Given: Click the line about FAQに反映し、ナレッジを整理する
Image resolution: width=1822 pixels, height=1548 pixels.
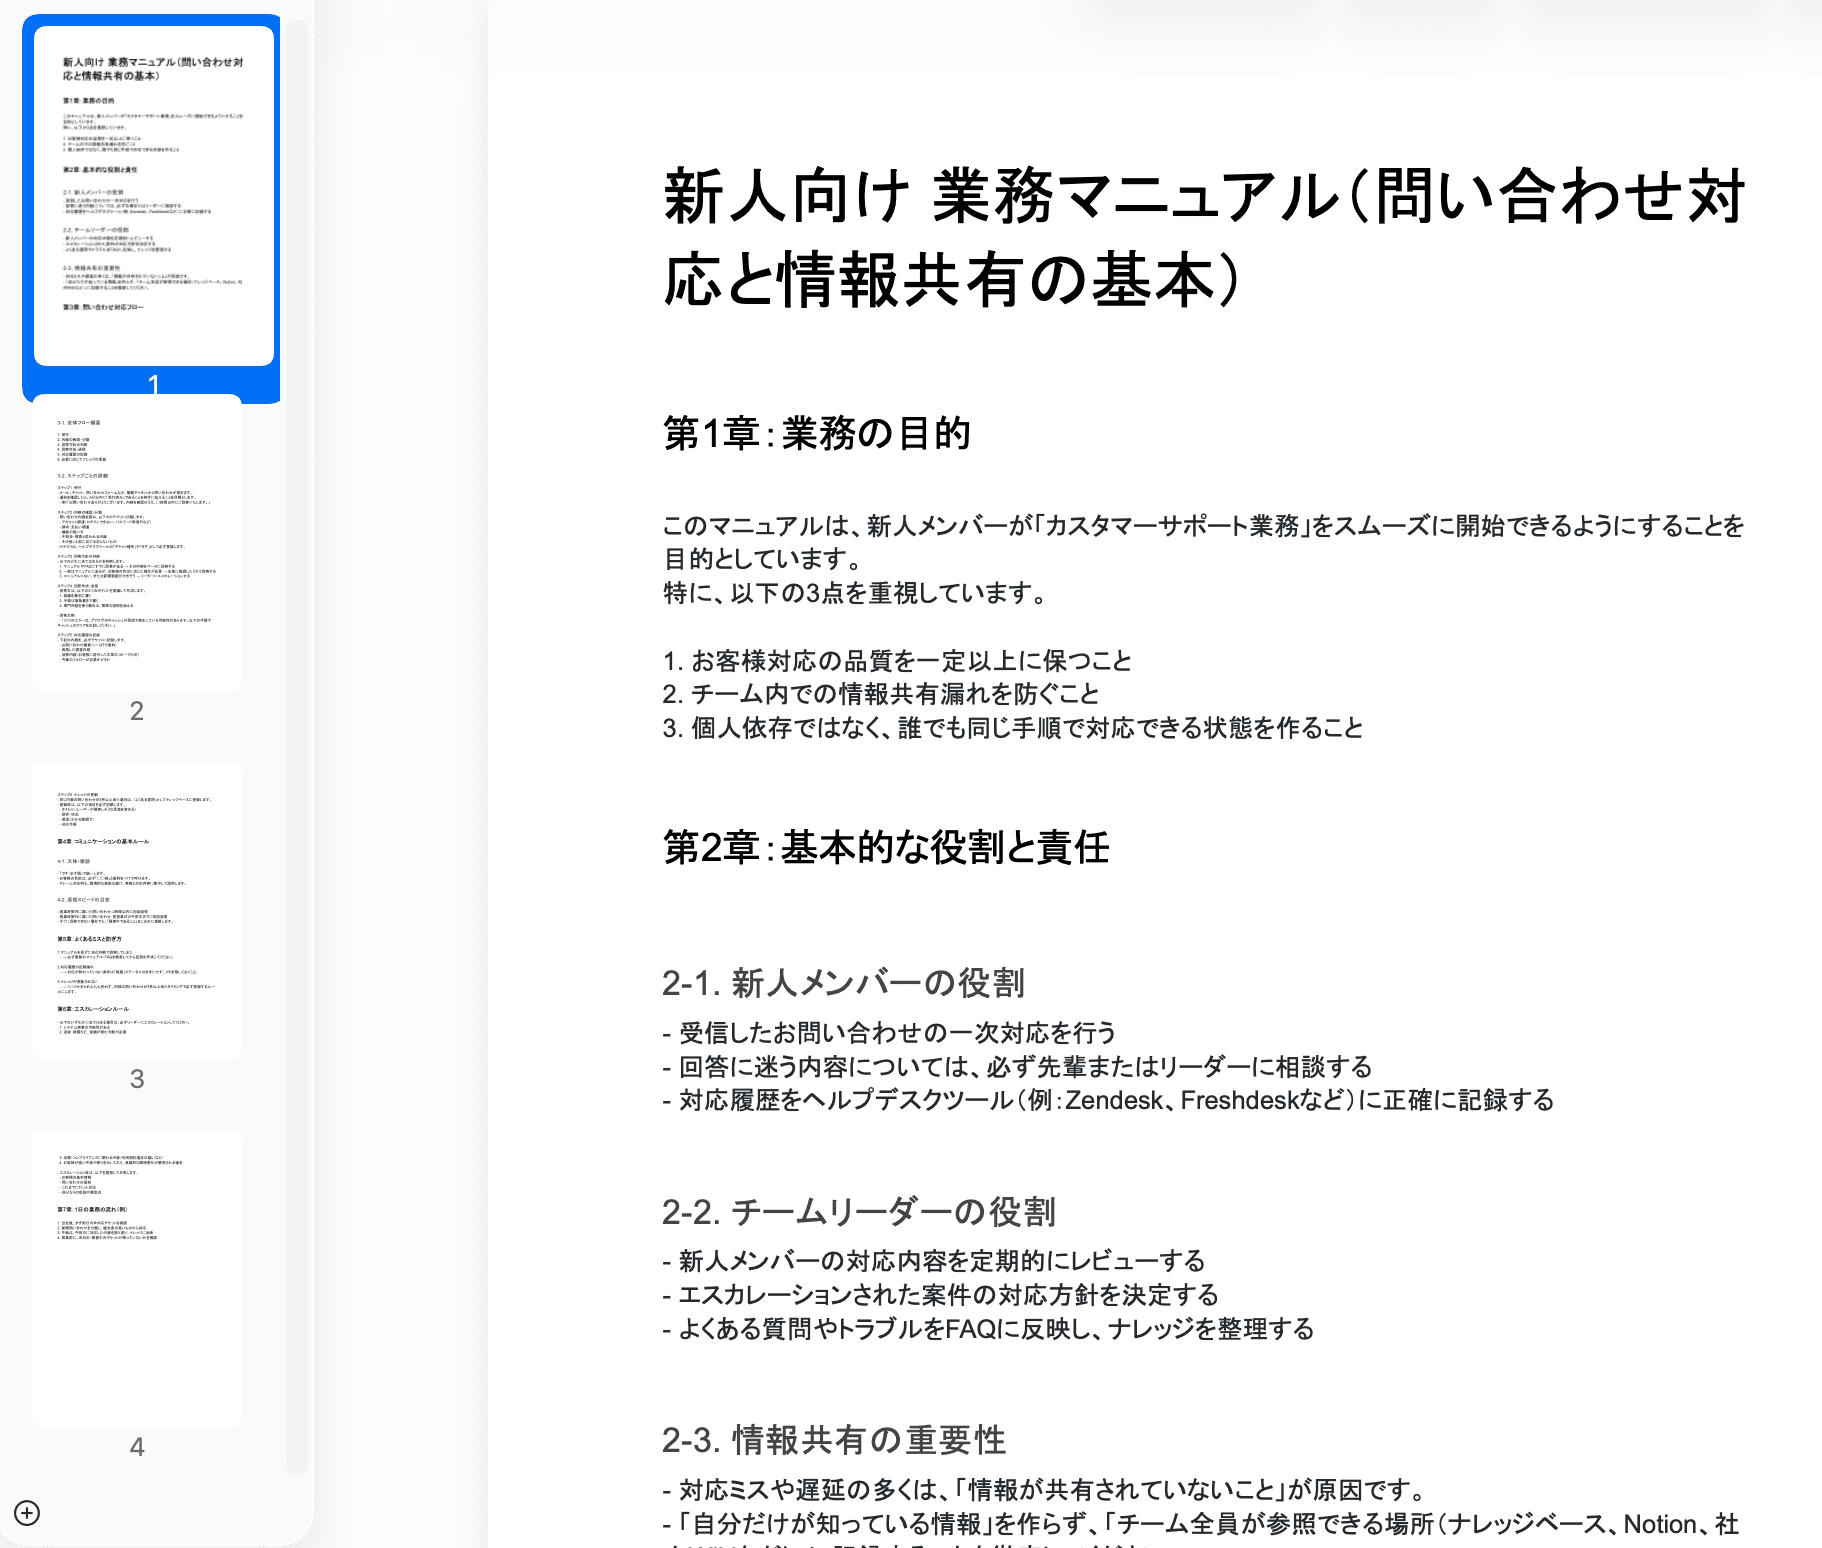Looking at the screenshot, I should 988,1329.
